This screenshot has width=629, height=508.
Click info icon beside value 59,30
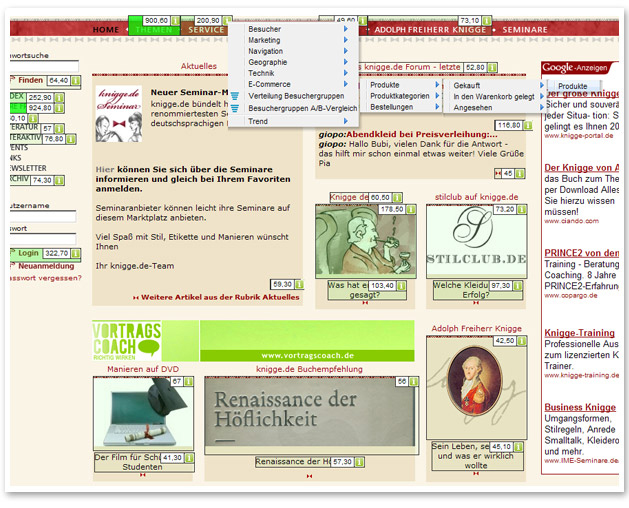tap(299, 284)
